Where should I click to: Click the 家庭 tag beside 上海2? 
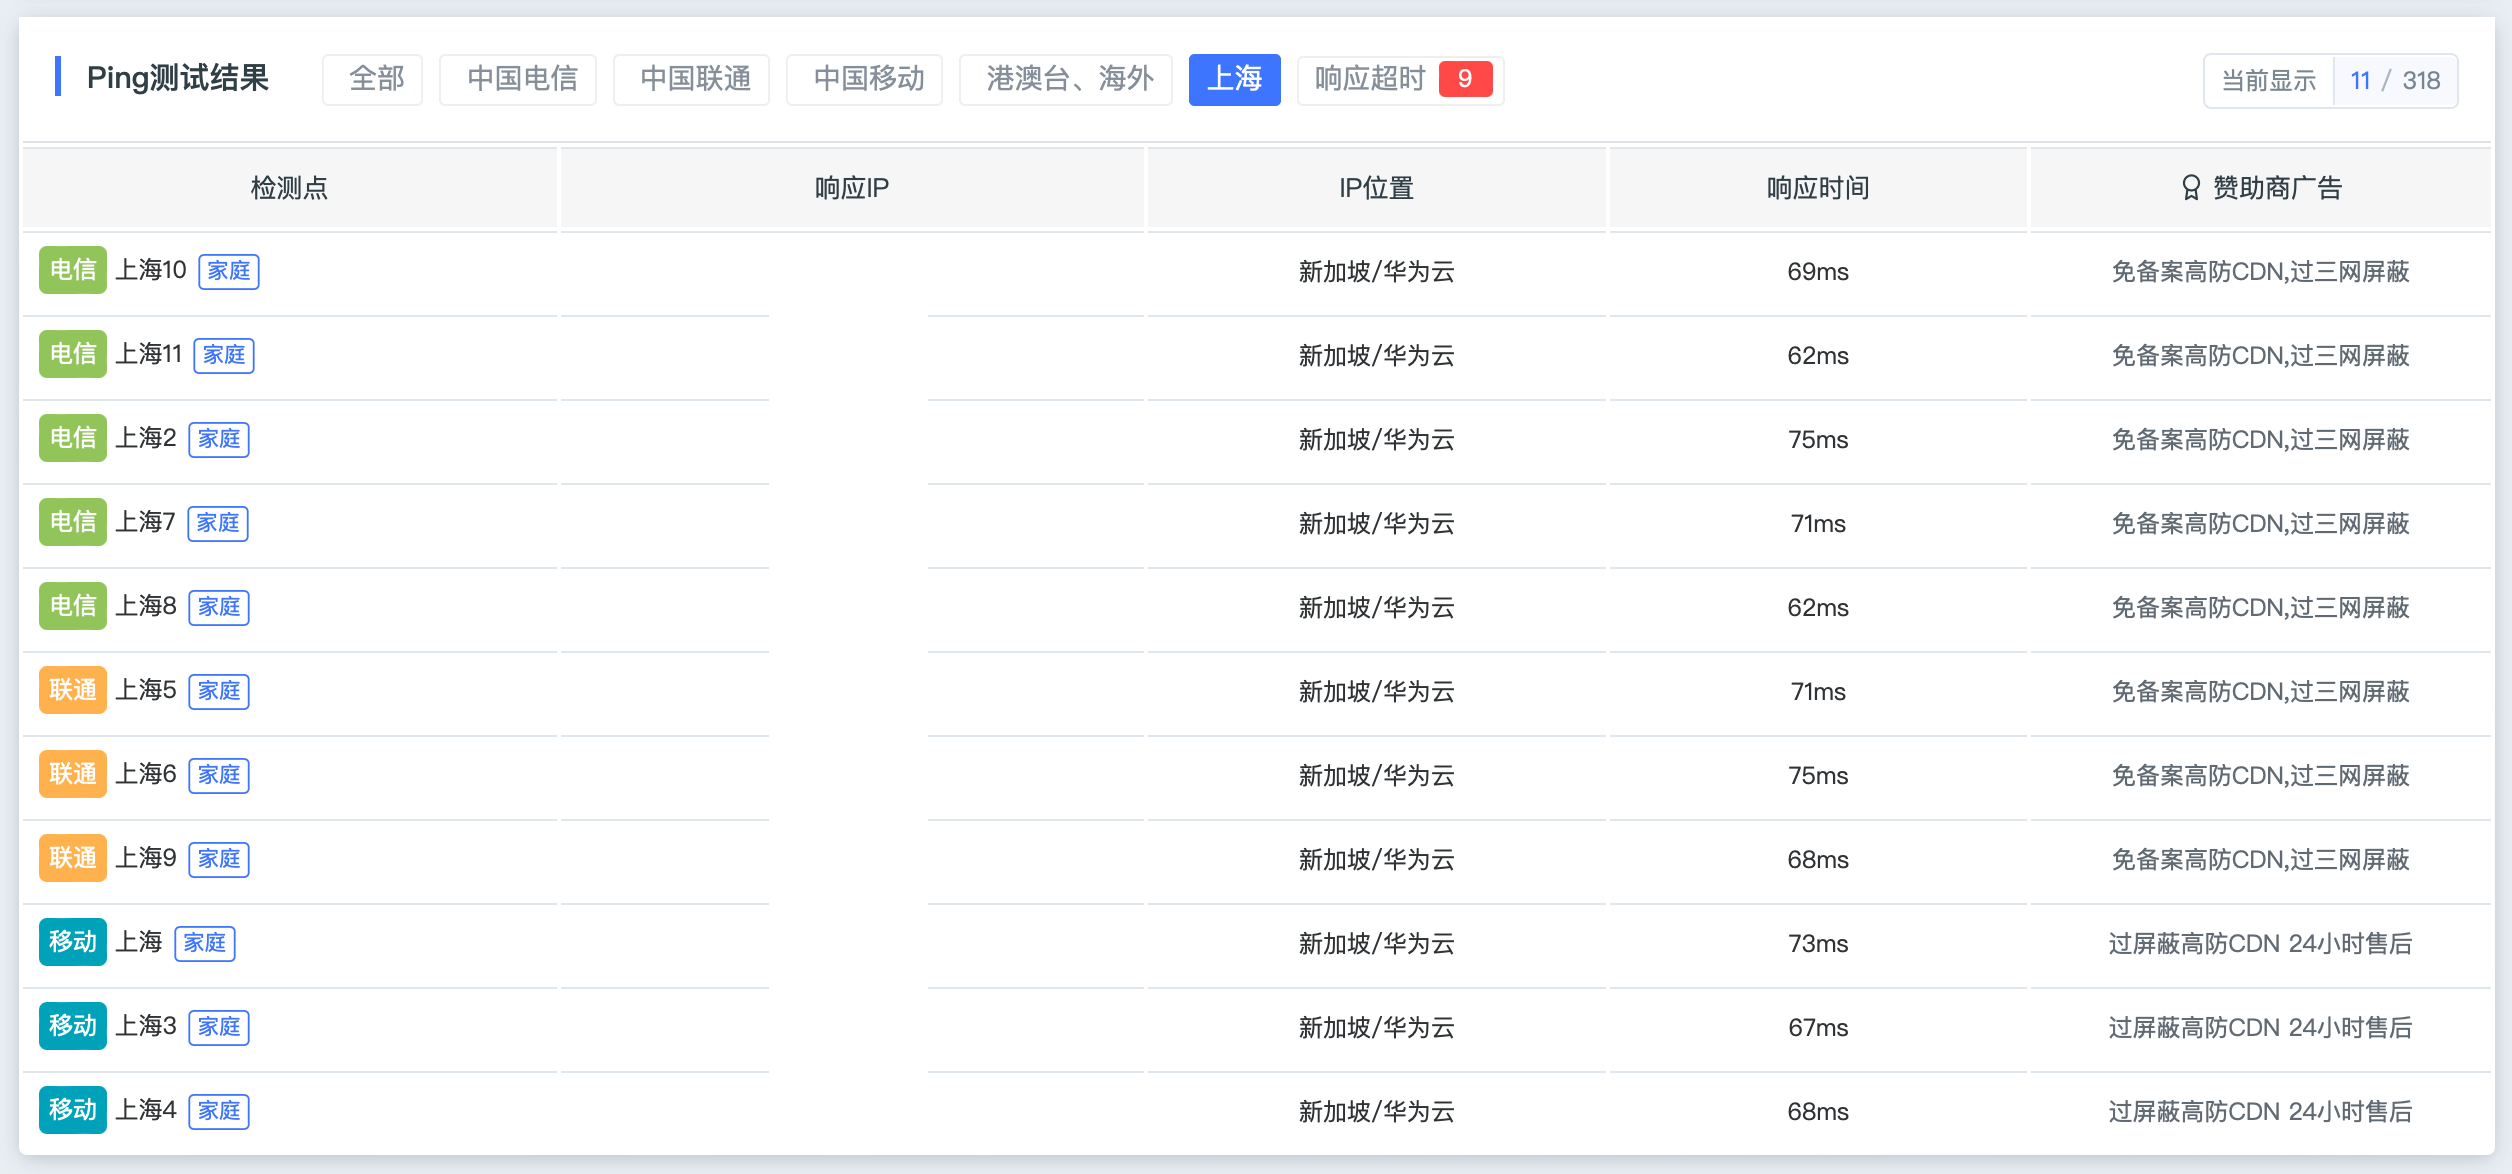coord(219,439)
